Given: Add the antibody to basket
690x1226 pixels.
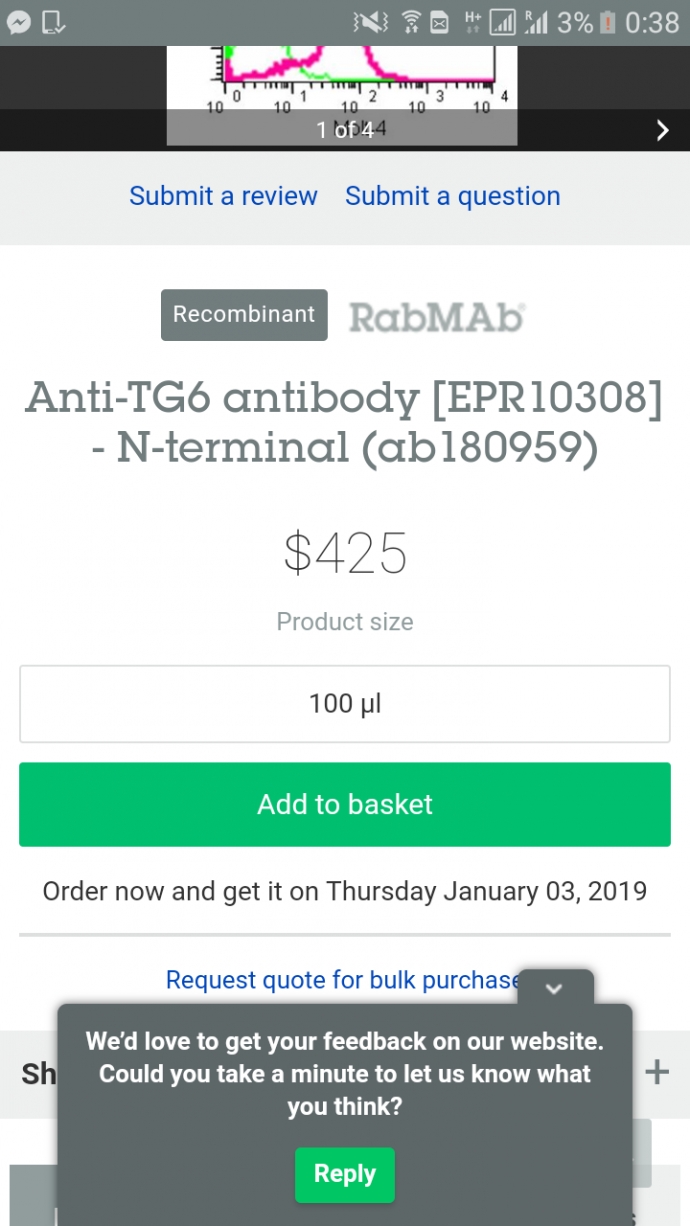Looking at the screenshot, I should (345, 805).
